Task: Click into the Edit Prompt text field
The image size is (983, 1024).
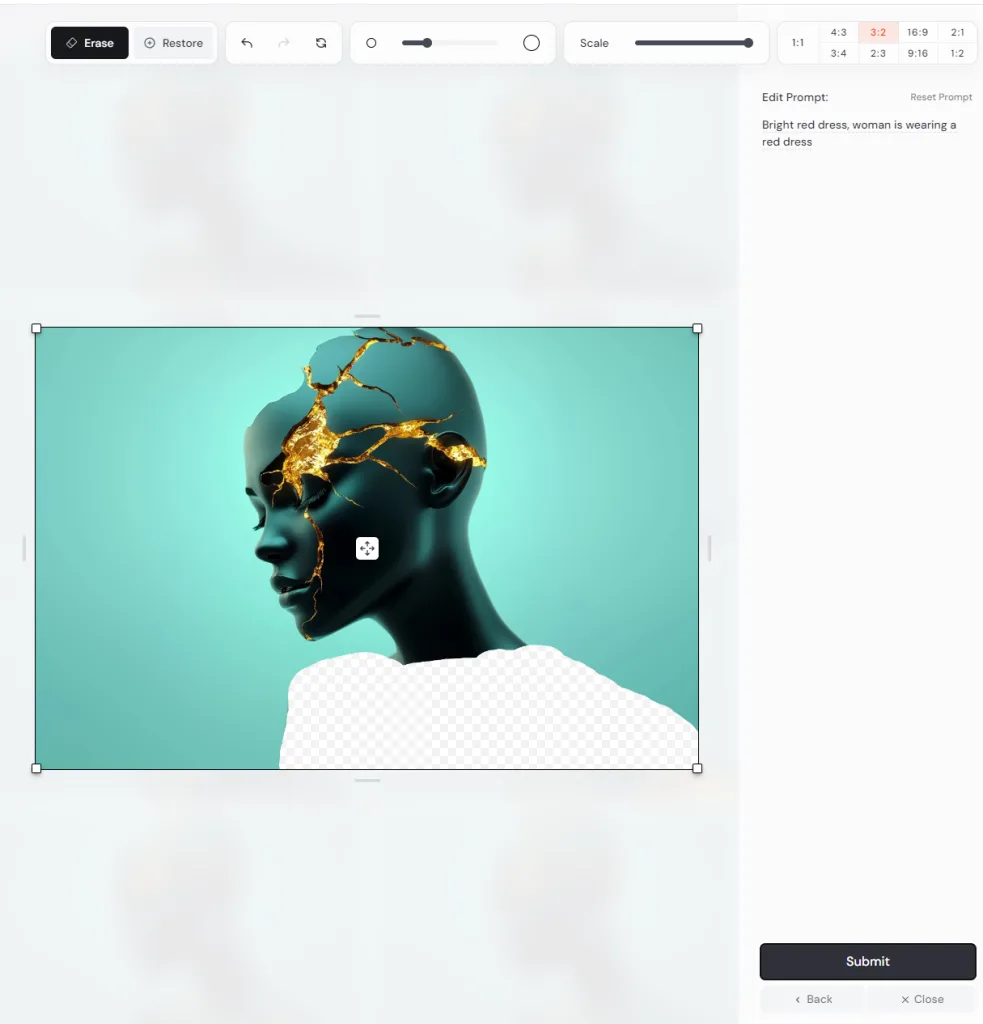Action: pos(860,134)
